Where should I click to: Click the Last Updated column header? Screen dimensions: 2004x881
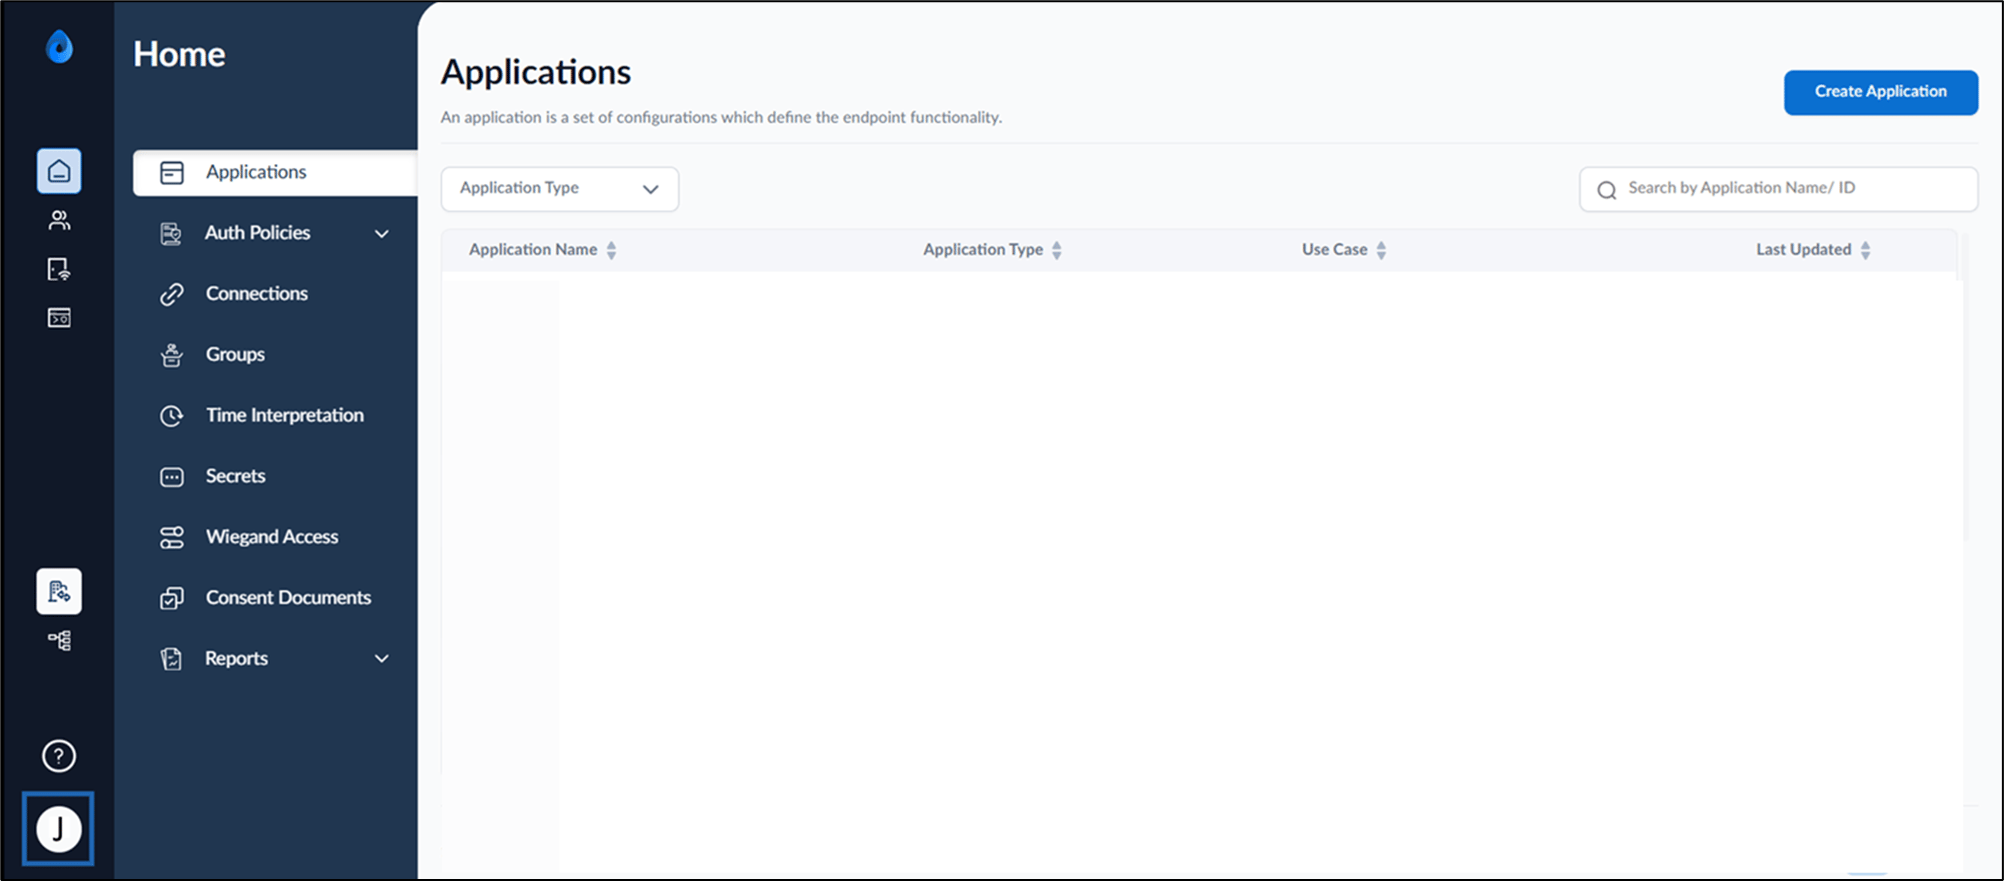pos(1804,250)
